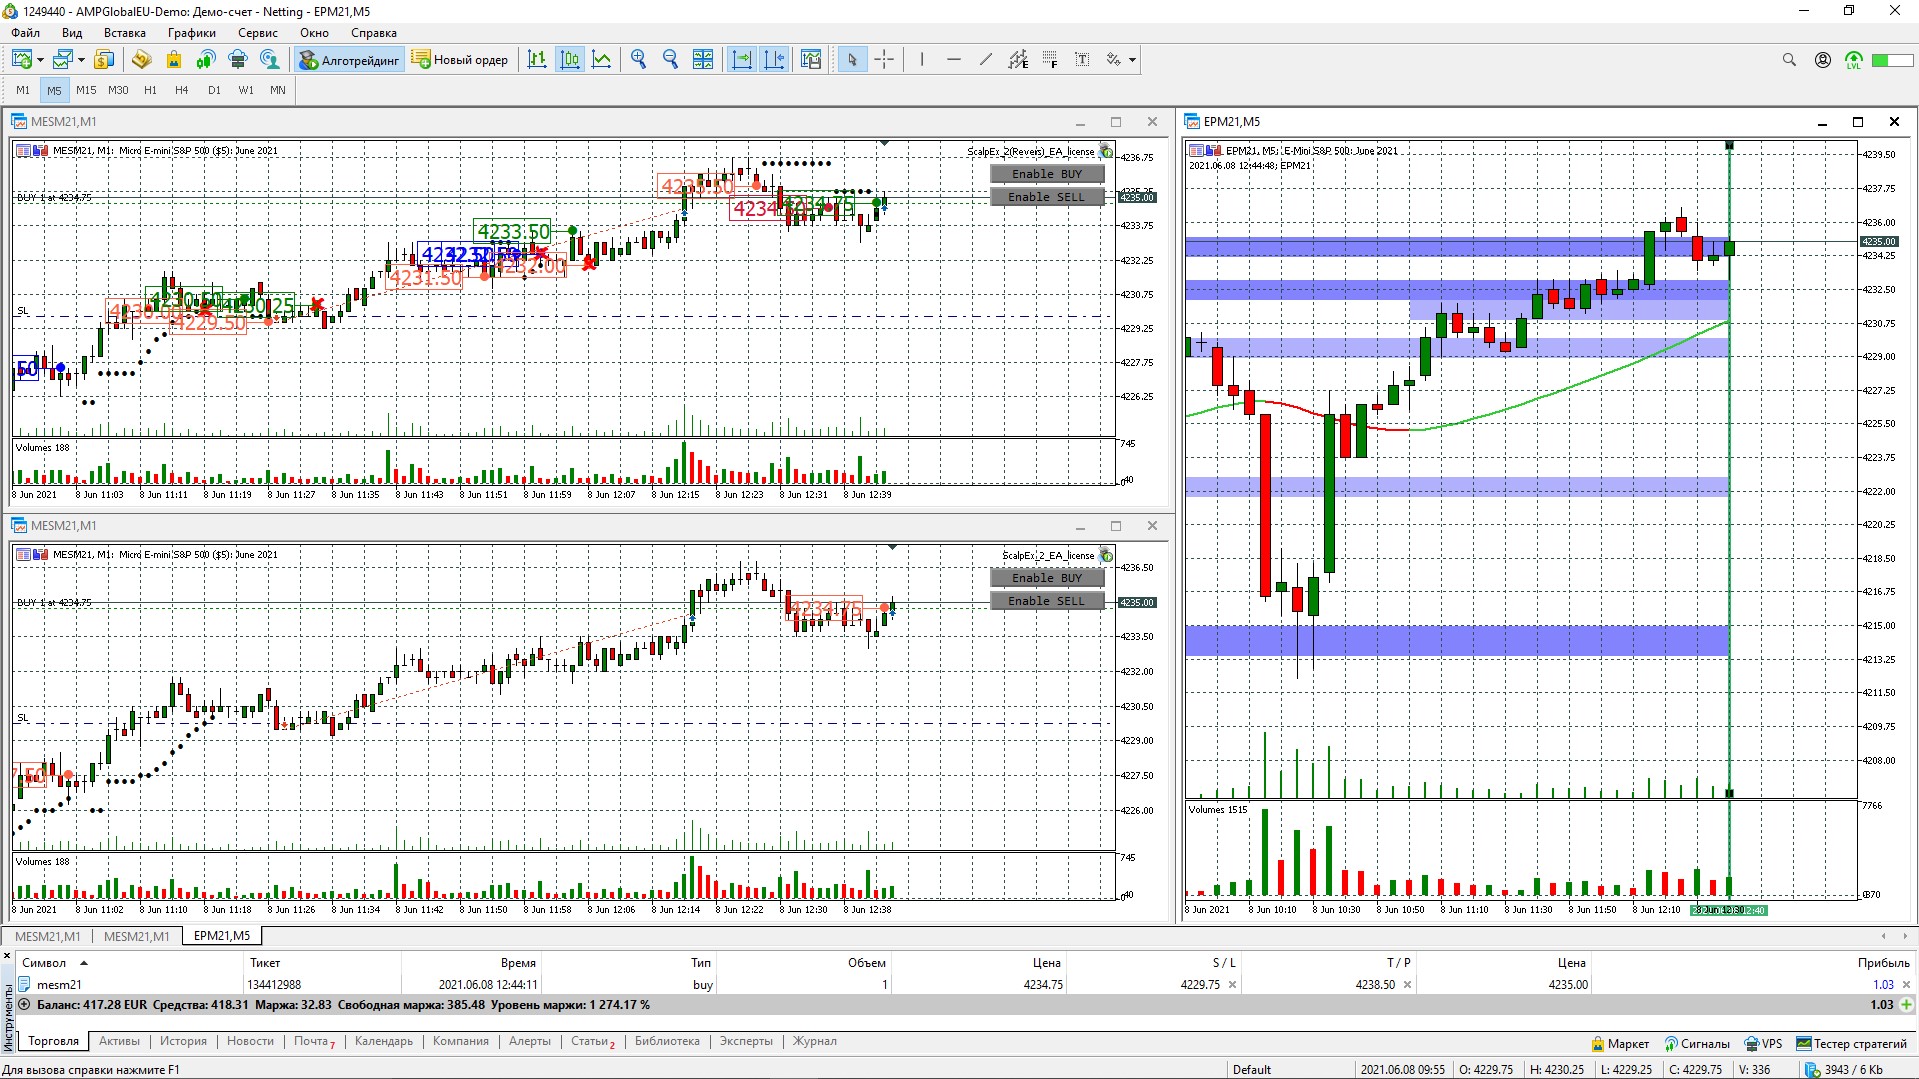The image size is (1919, 1079).
Task: Select the trendline drawing tool
Action: (986, 60)
